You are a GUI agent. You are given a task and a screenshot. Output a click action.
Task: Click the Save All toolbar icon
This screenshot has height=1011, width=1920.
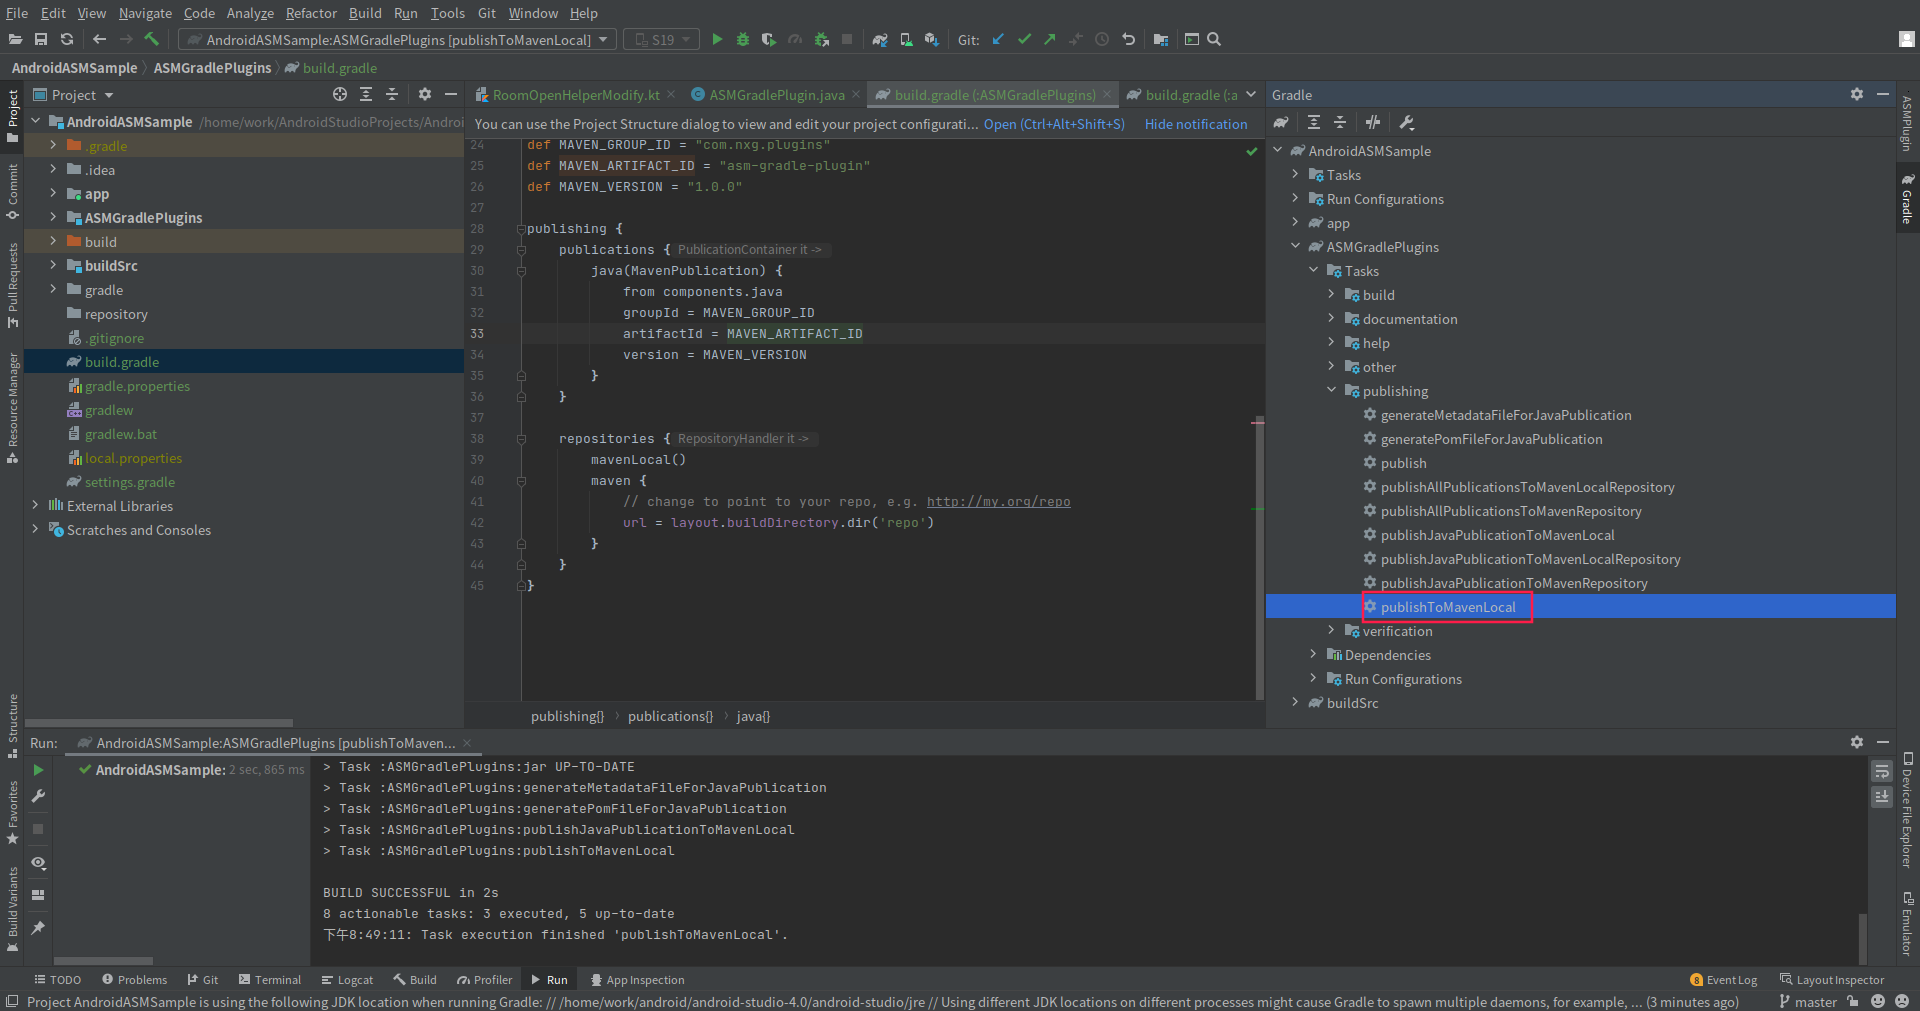pyautogui.click(x=41, y=39)
